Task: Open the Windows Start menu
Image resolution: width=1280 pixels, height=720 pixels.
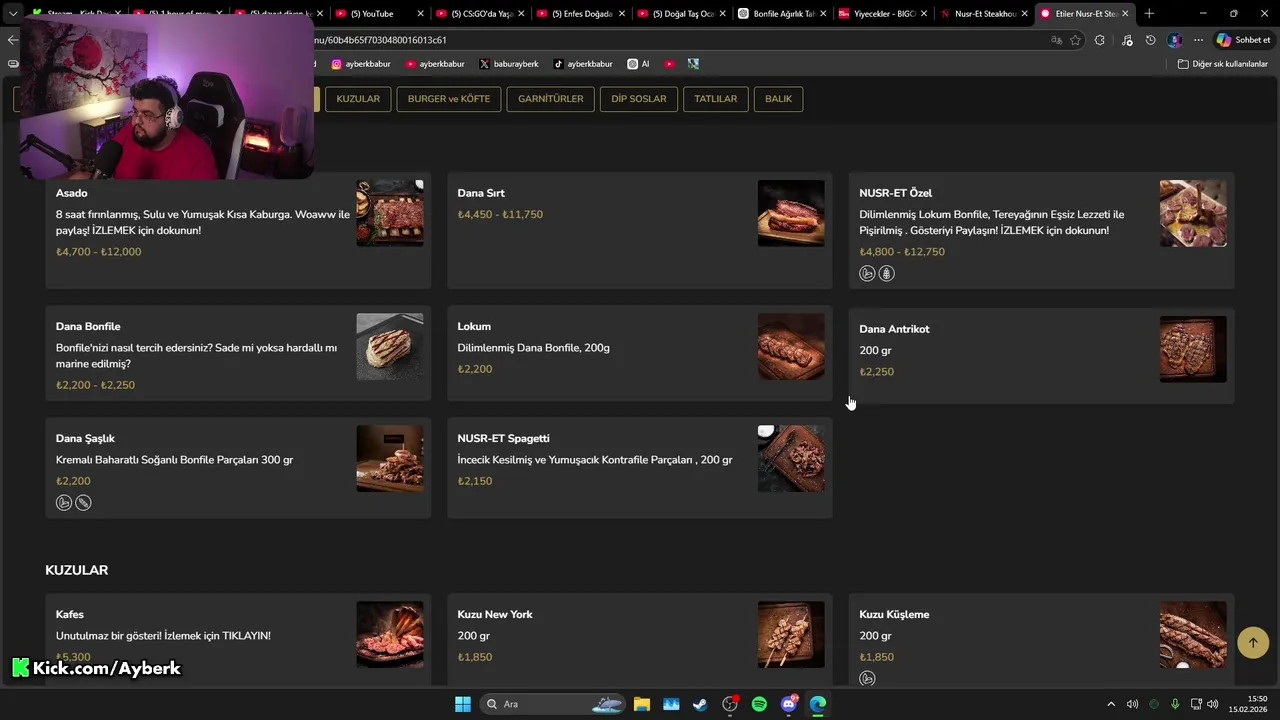Action: click(x=463, y=704)
